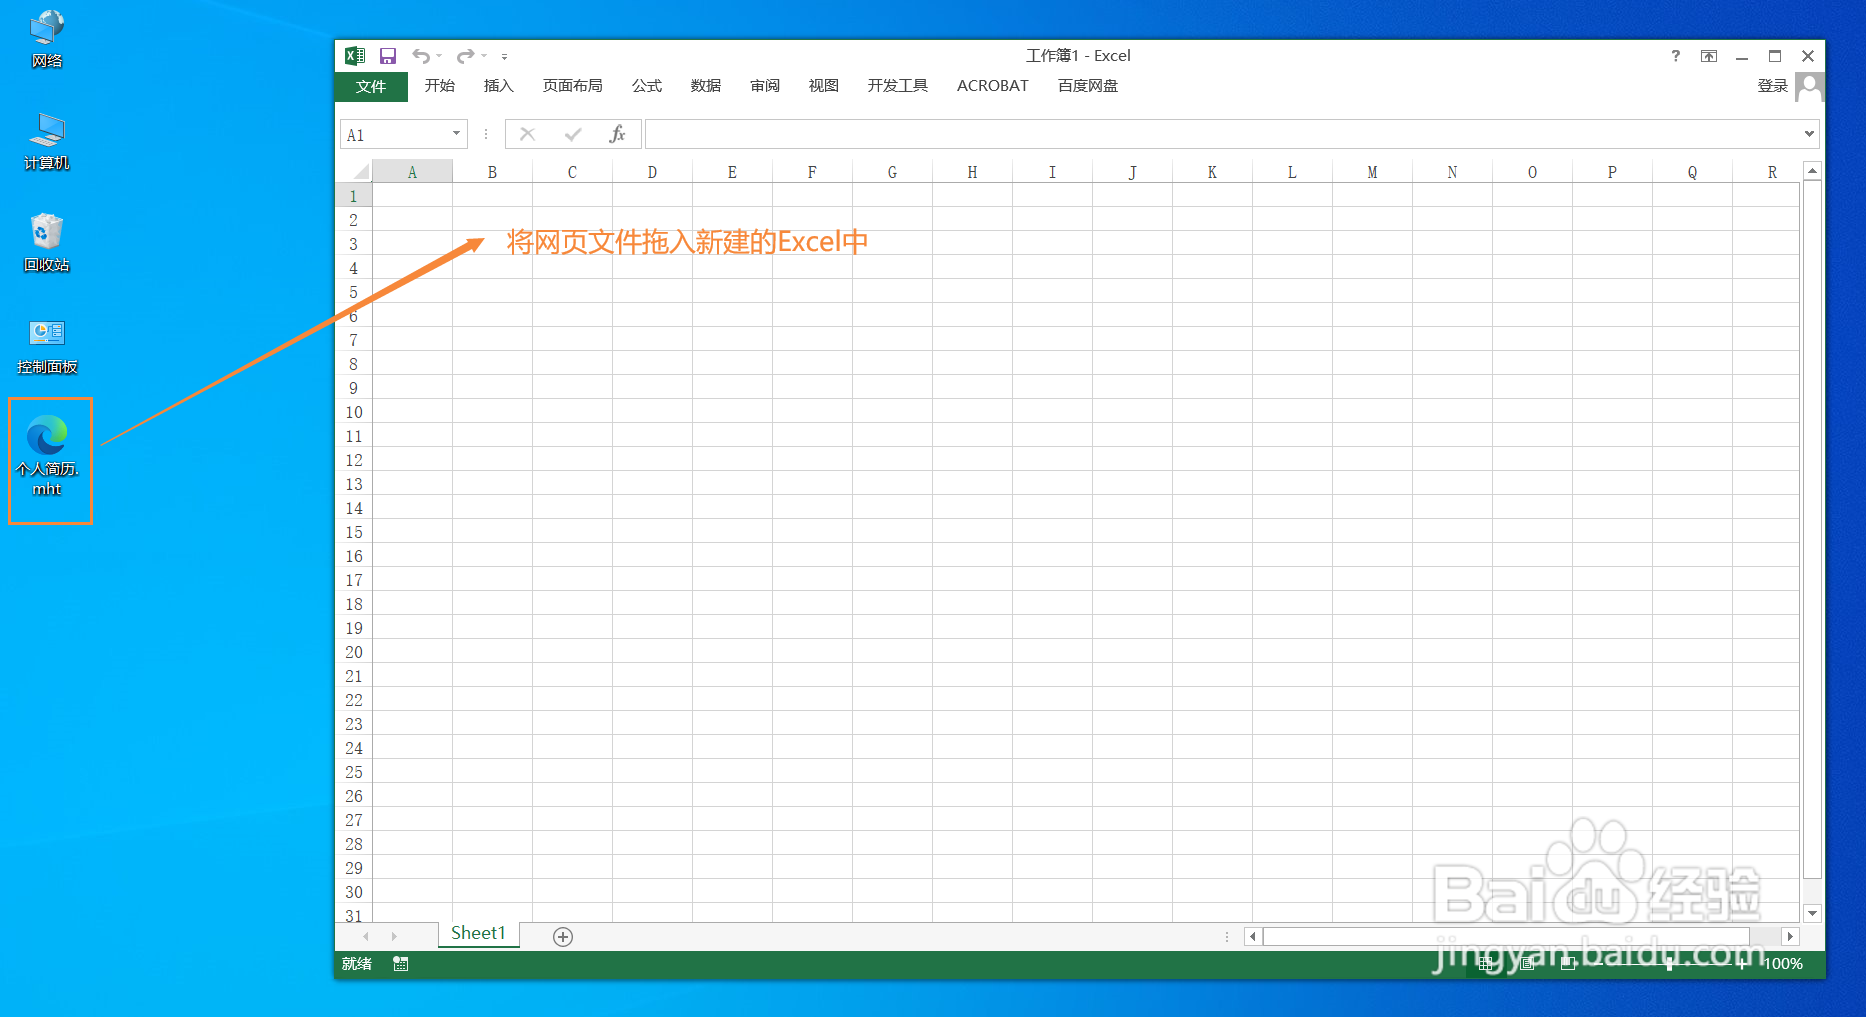This screenshot has width=1866, height=1017.
Task: Switch to Normal view in status bar
Action: tap(1486, 963)
